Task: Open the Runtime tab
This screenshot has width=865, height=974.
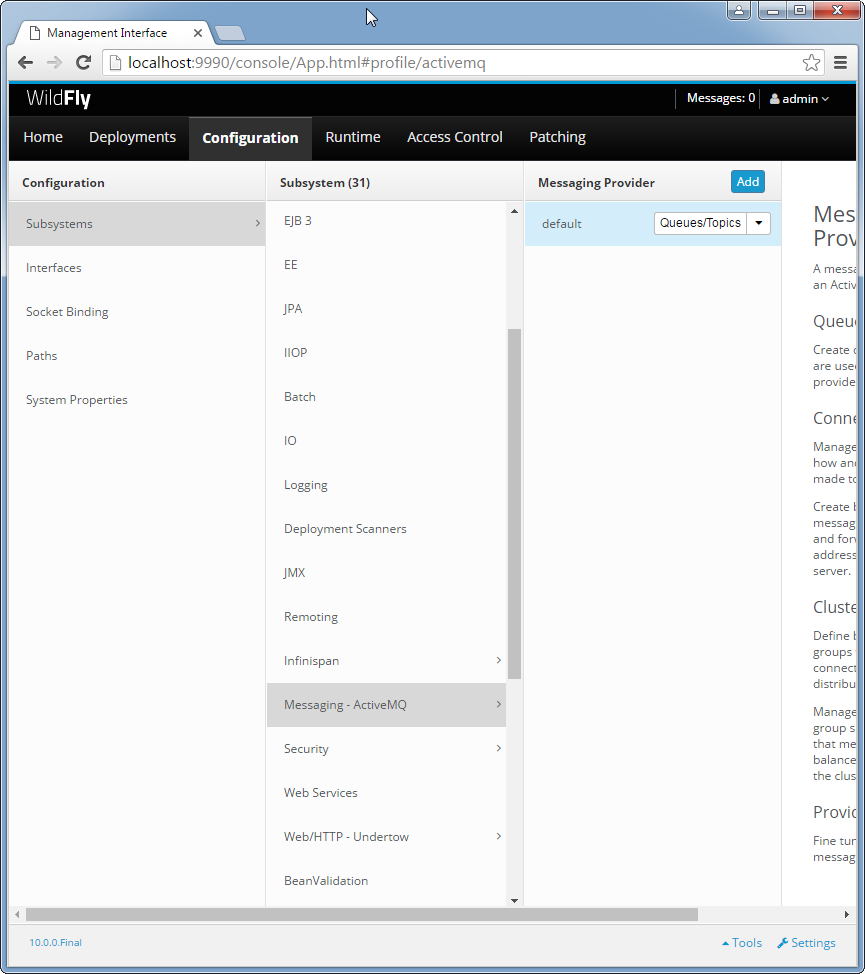Action: tap(353, 137)
